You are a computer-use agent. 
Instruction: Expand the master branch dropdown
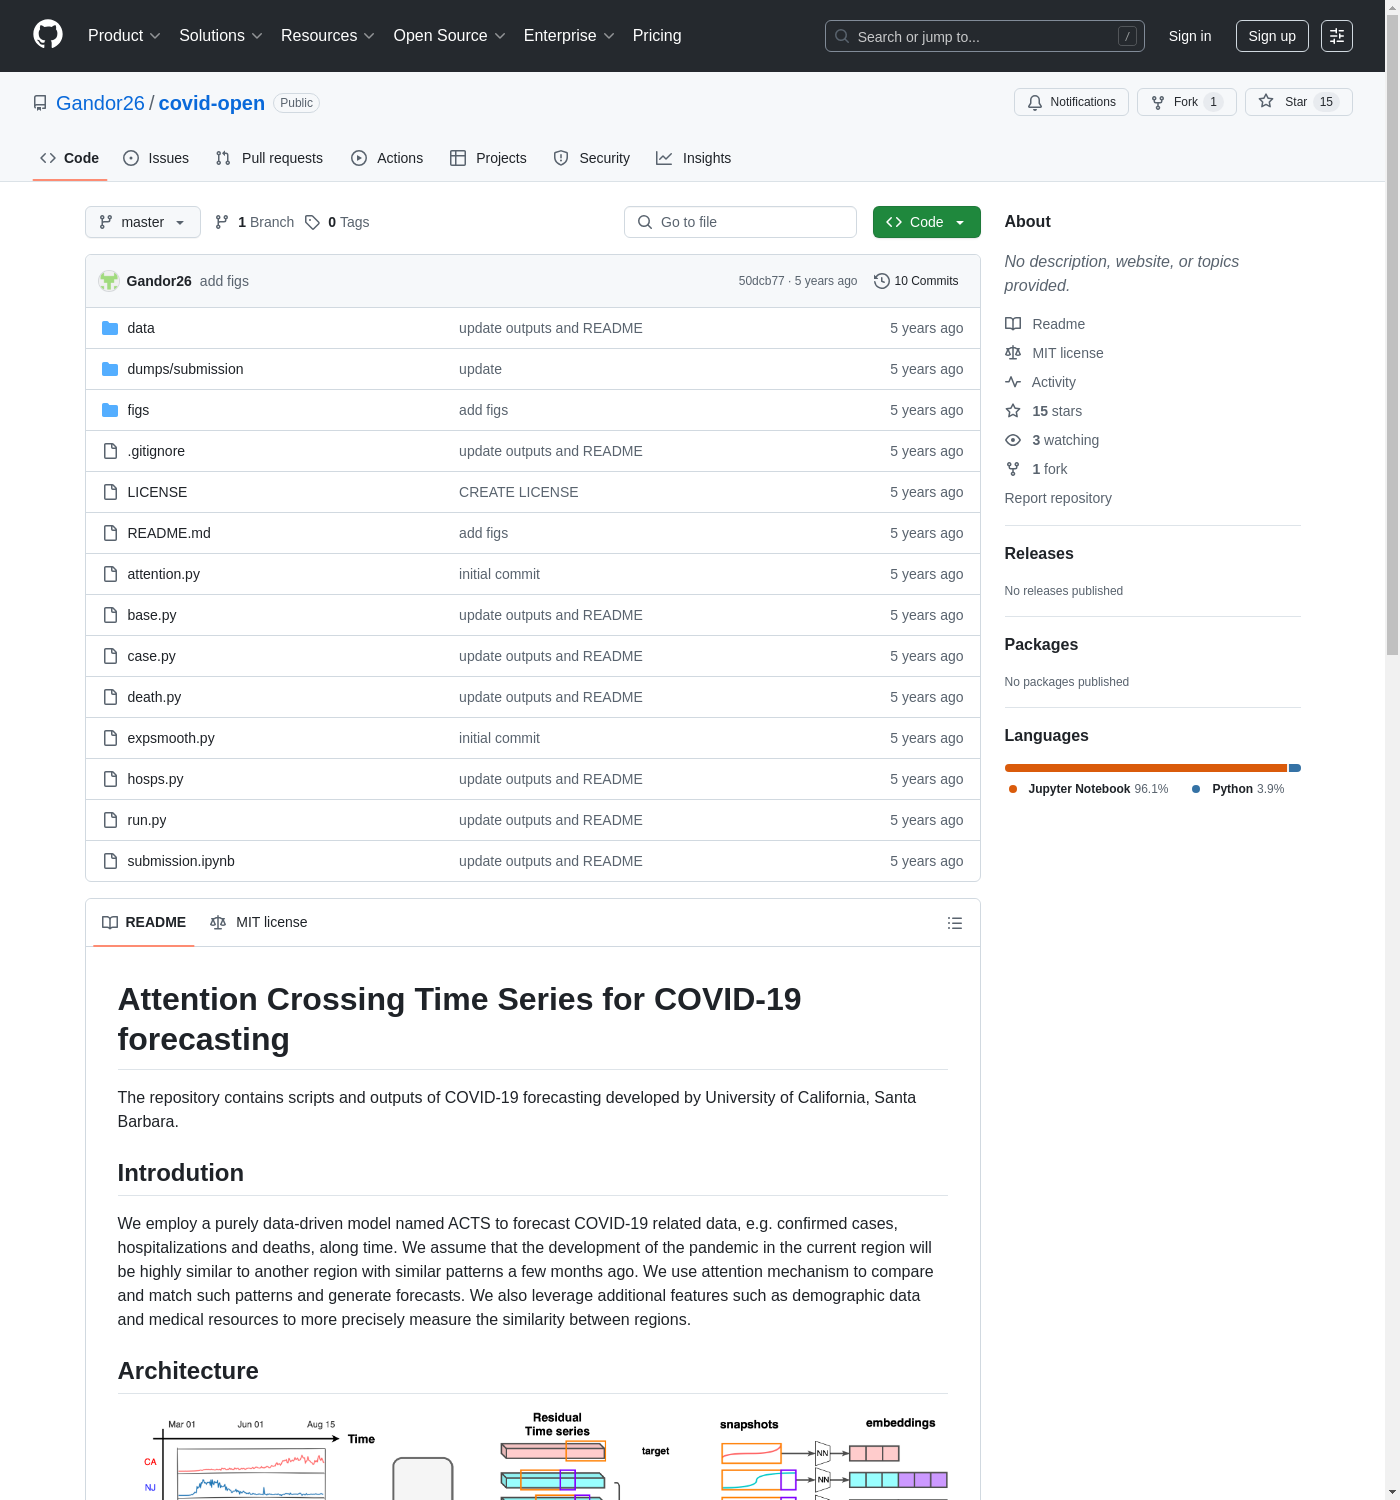pyautogui.click(x=142, y=222)
